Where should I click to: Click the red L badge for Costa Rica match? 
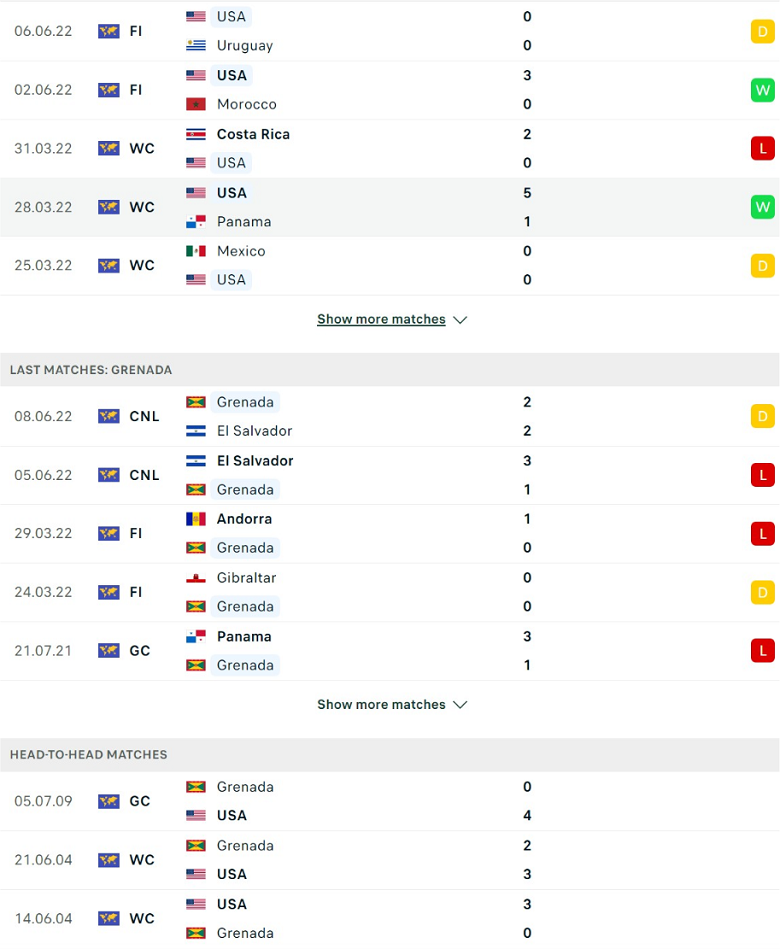pos(762,148)
